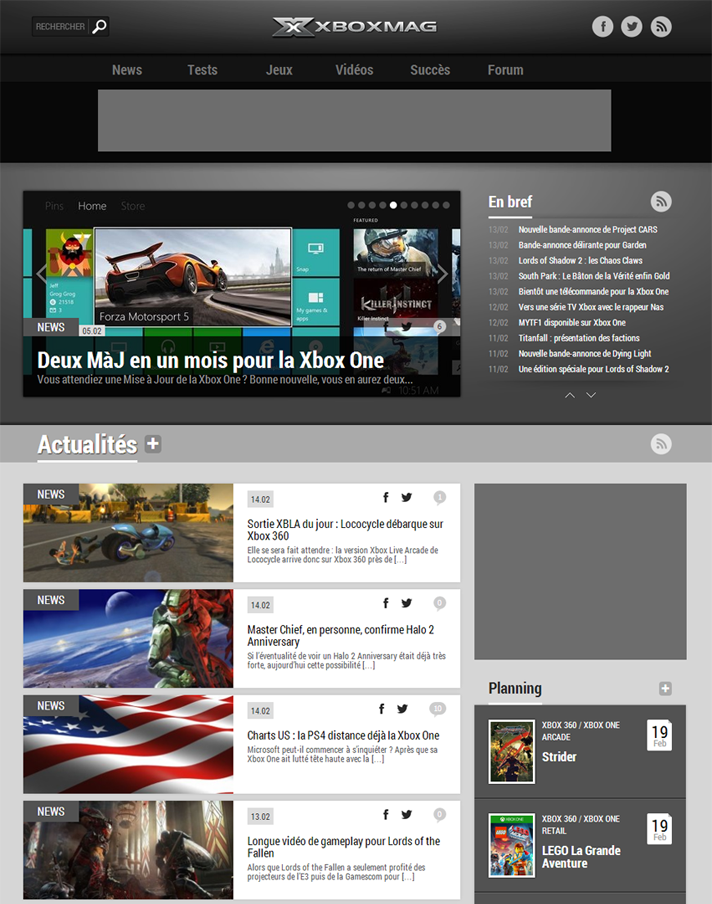
Task: Share Halo 2 Anniversary article on Twitter
Action: (406, 602)
